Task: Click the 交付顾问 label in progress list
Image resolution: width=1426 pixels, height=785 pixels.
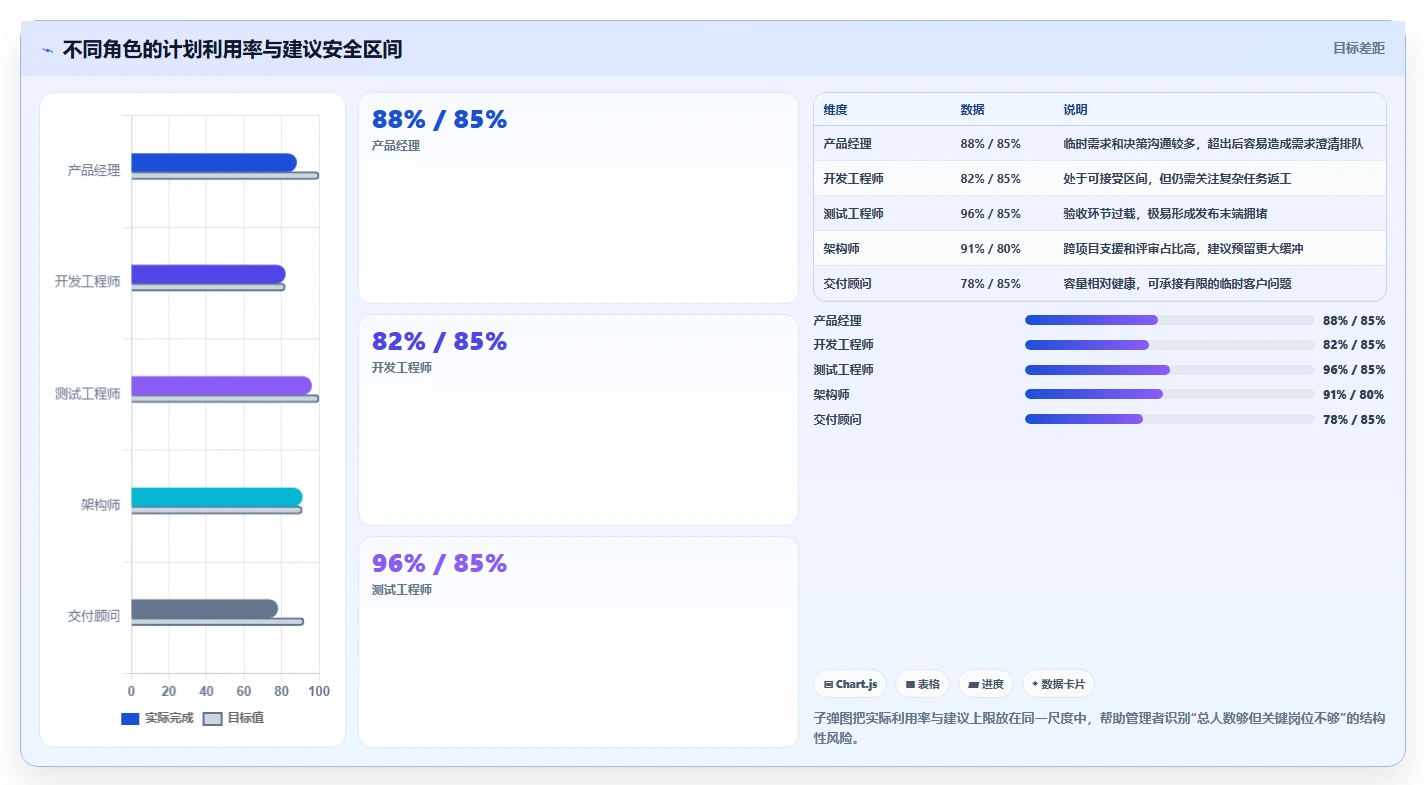Action: click(x=837, y=420)
